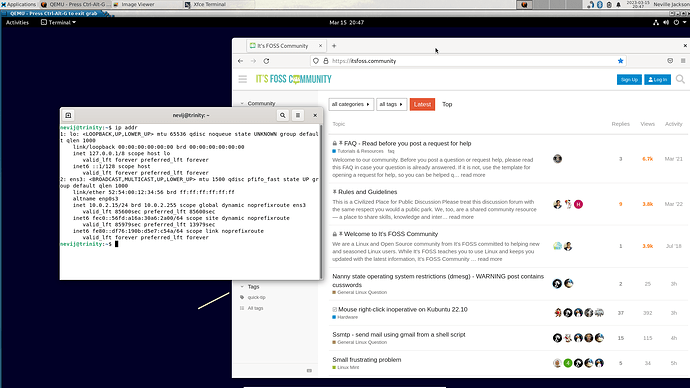Click the GNOME network status icon
Viewport: 690px width, 388px height.
656,22
